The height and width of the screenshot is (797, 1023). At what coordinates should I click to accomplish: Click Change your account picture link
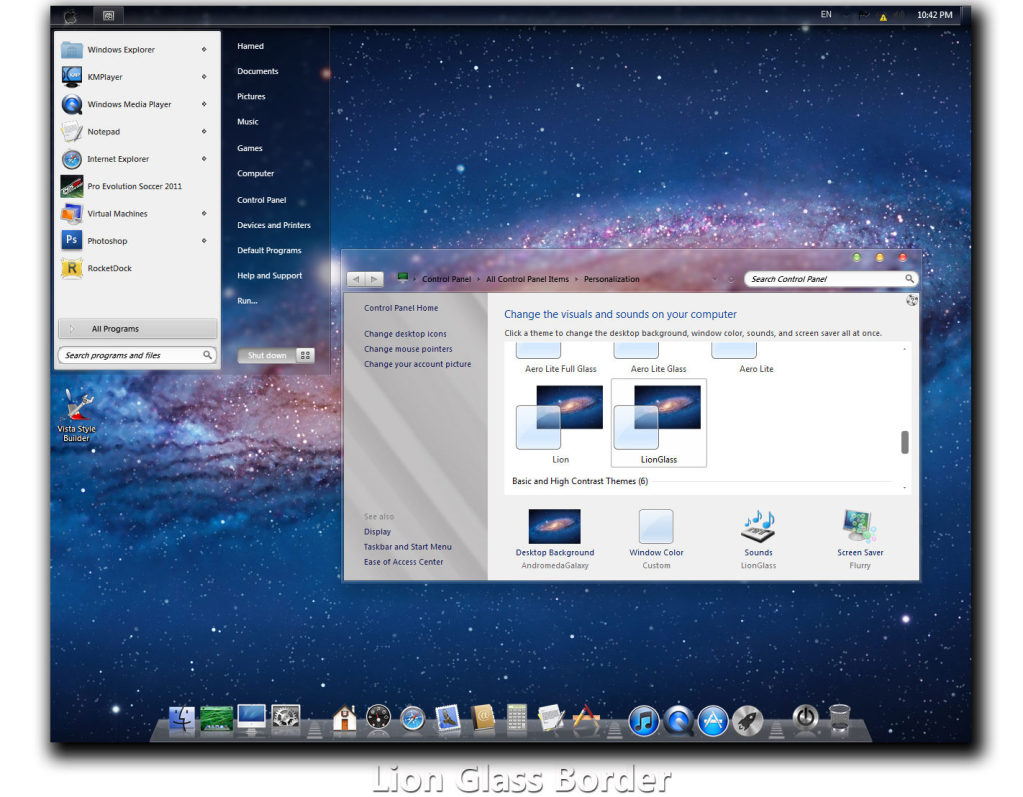418,364
